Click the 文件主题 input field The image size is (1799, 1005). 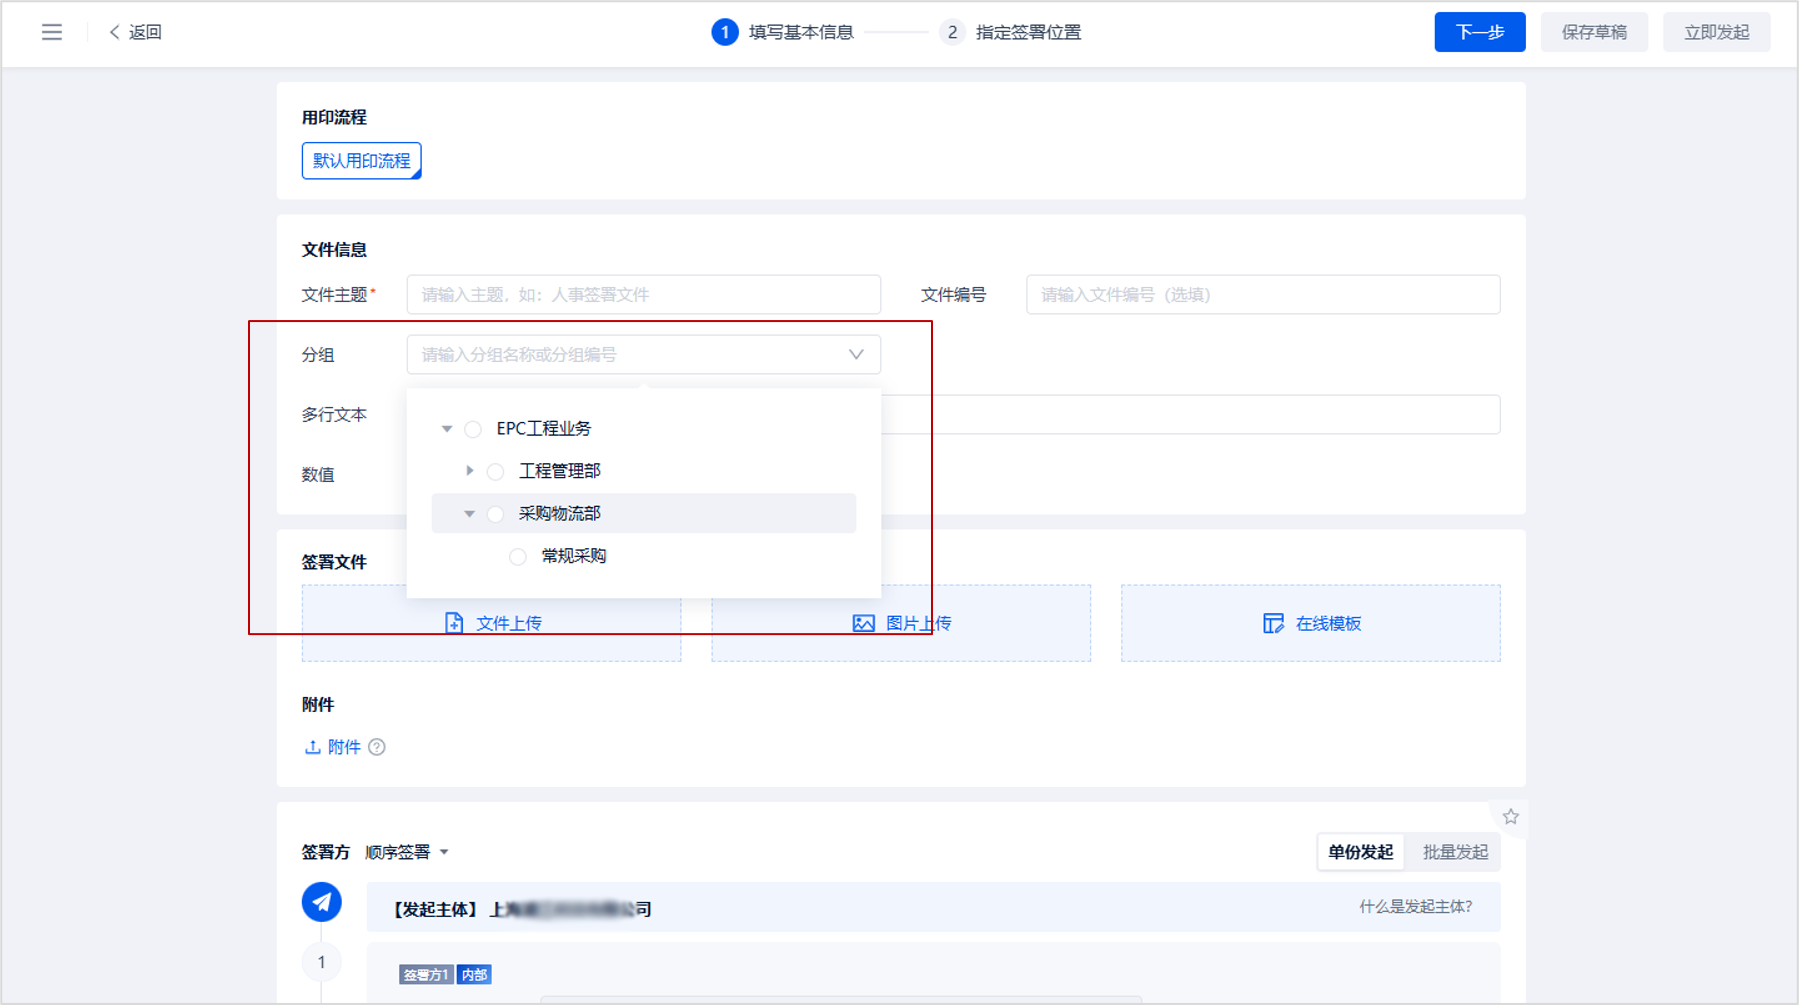[x=643, y=295]
